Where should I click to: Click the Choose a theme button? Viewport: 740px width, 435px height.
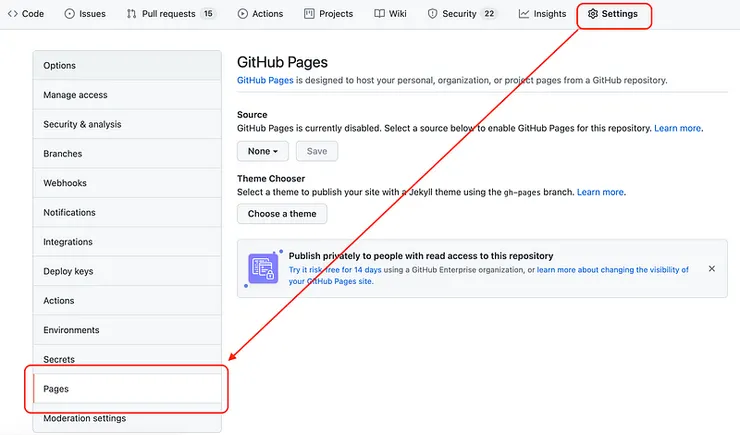click(x=282, y=214)
